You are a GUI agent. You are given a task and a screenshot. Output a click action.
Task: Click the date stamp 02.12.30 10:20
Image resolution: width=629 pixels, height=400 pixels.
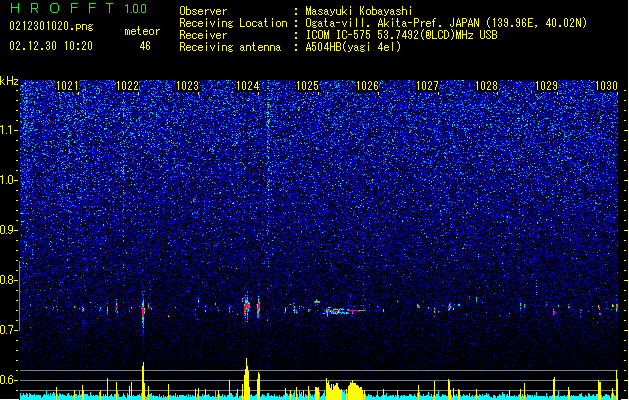pos(51,46)
